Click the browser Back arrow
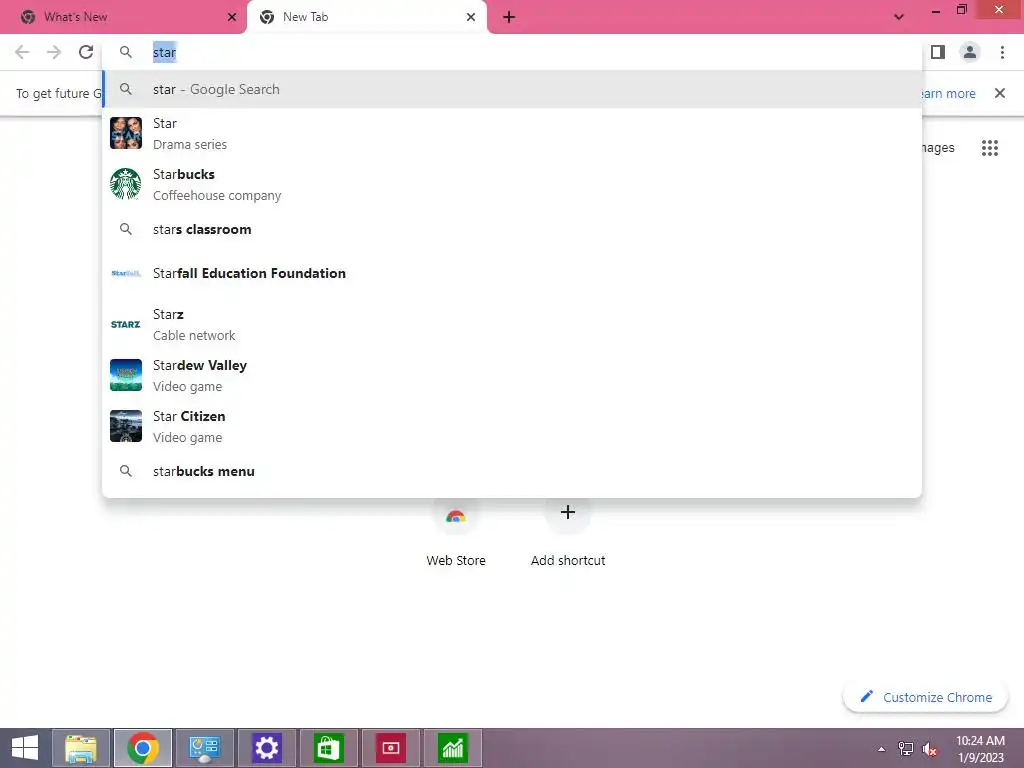 [22, 52]
